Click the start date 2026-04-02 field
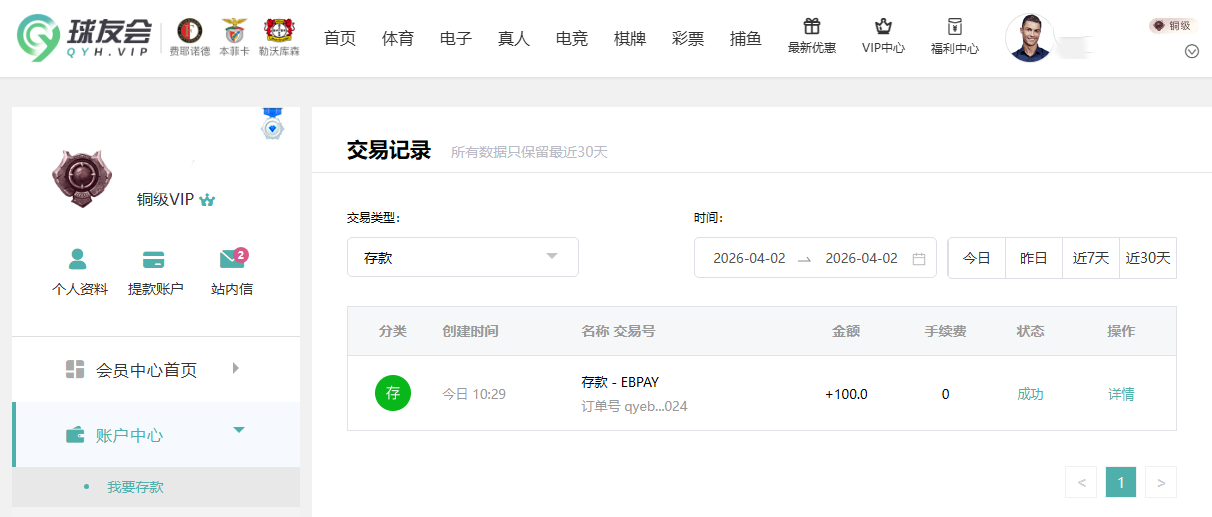 749,258
